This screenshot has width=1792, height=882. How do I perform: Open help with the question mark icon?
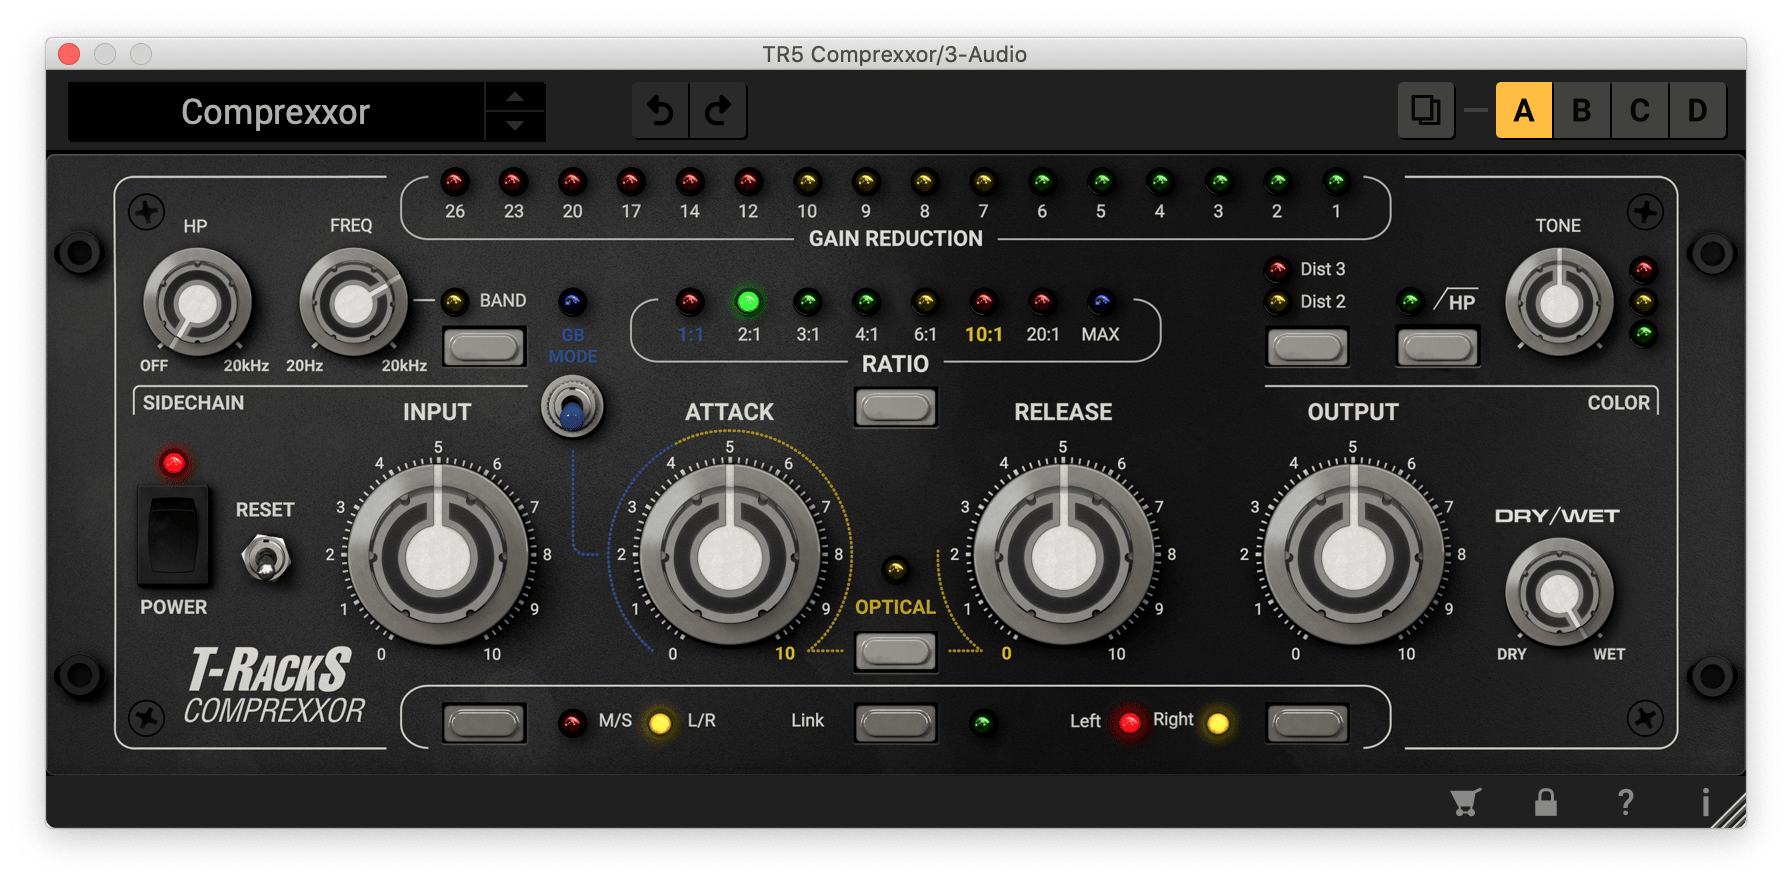1626,802
